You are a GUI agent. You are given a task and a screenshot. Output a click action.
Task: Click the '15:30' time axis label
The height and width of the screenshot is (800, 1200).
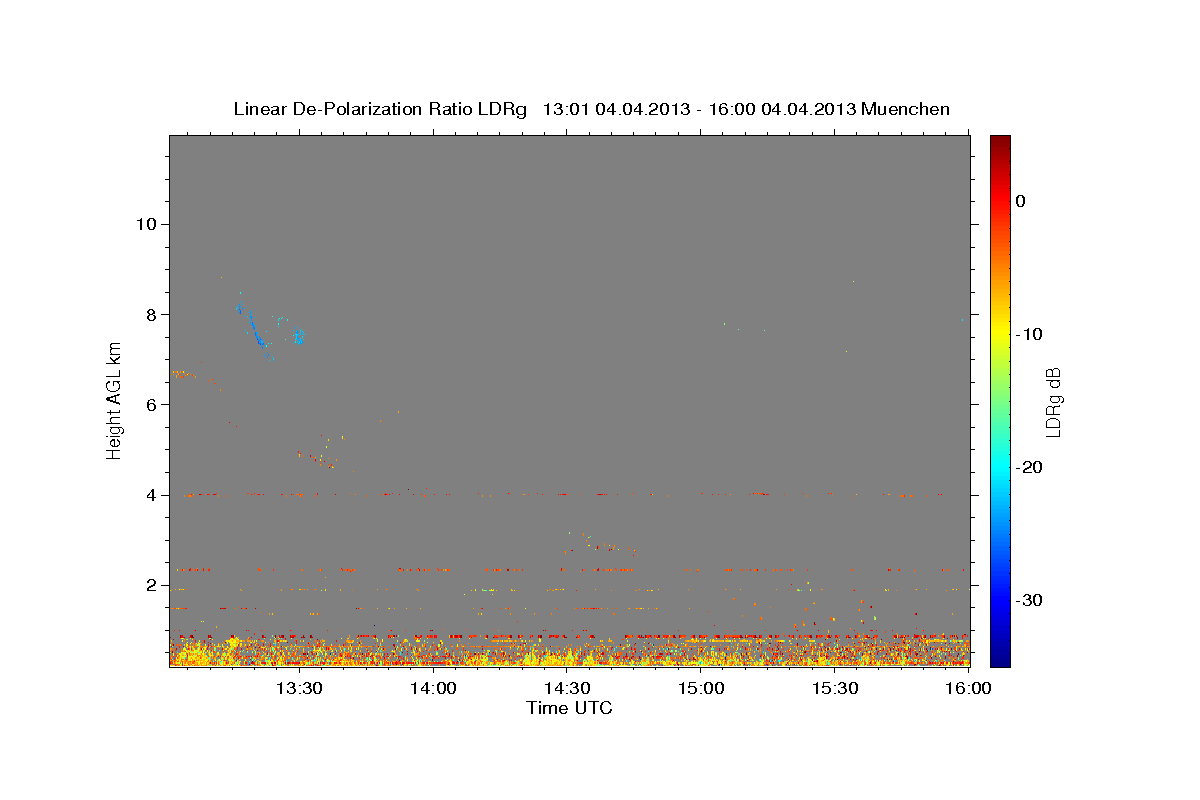pos(835,688)
